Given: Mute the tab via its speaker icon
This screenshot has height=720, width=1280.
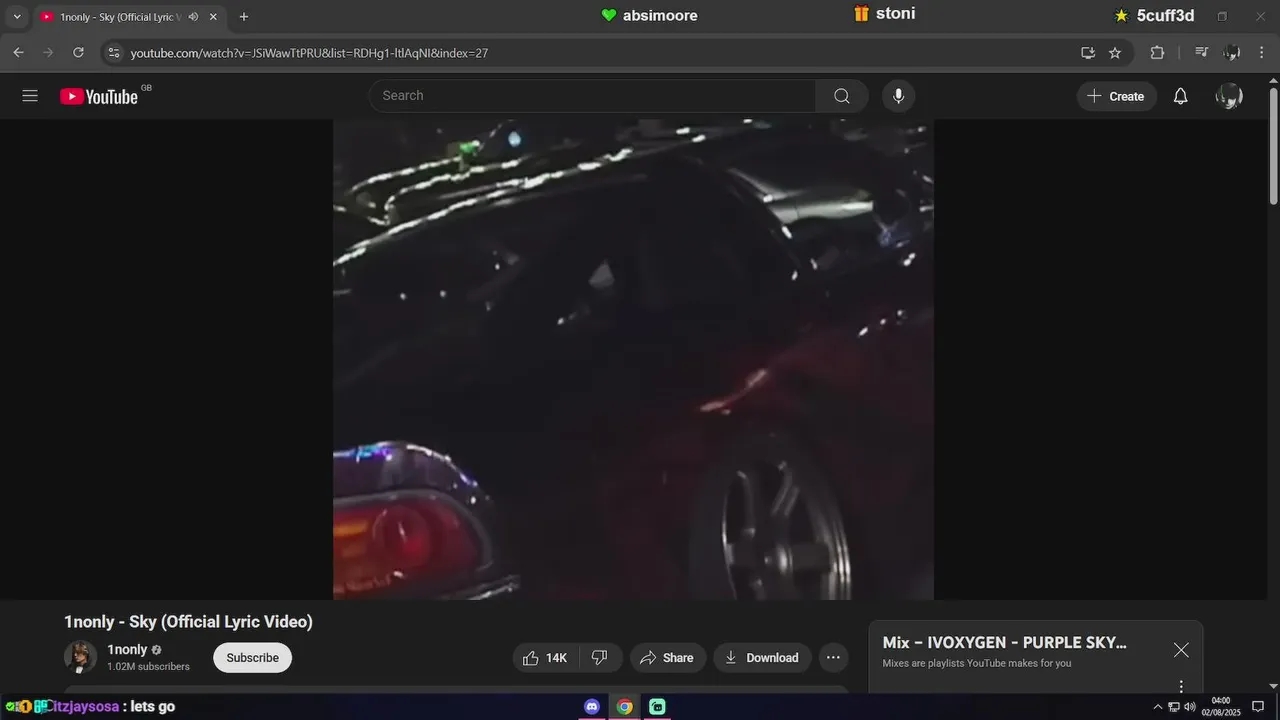Looking at the screenshot, I should pyautogui.click(x=193, y=17).
